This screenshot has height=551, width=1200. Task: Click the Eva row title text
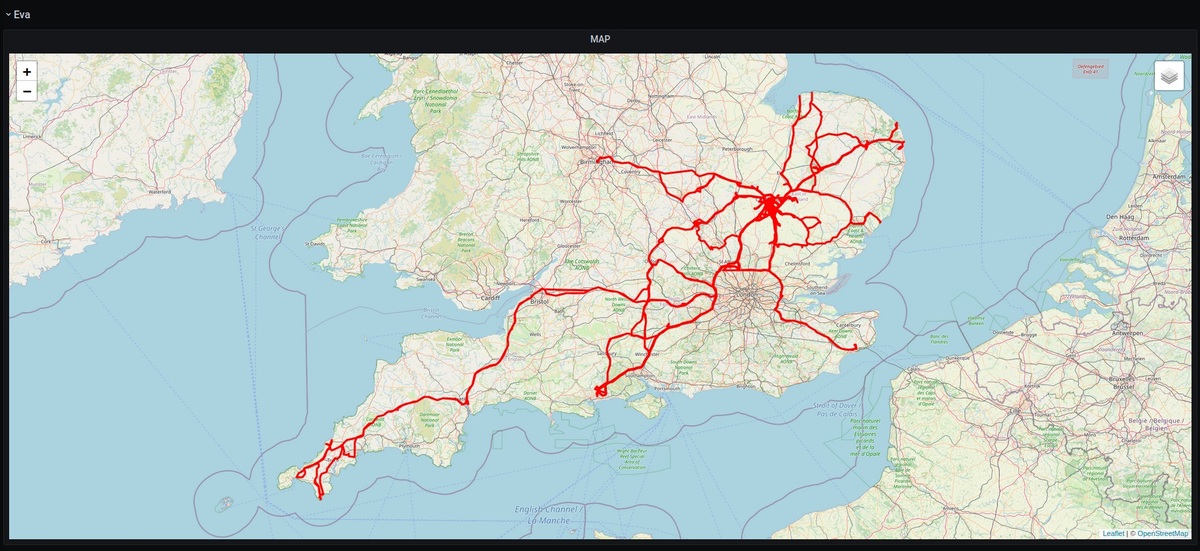coord(22,15)
